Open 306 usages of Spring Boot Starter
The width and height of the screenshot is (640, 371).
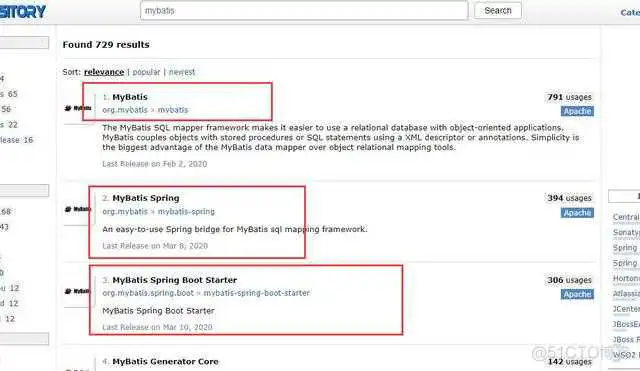click(569, 280)
